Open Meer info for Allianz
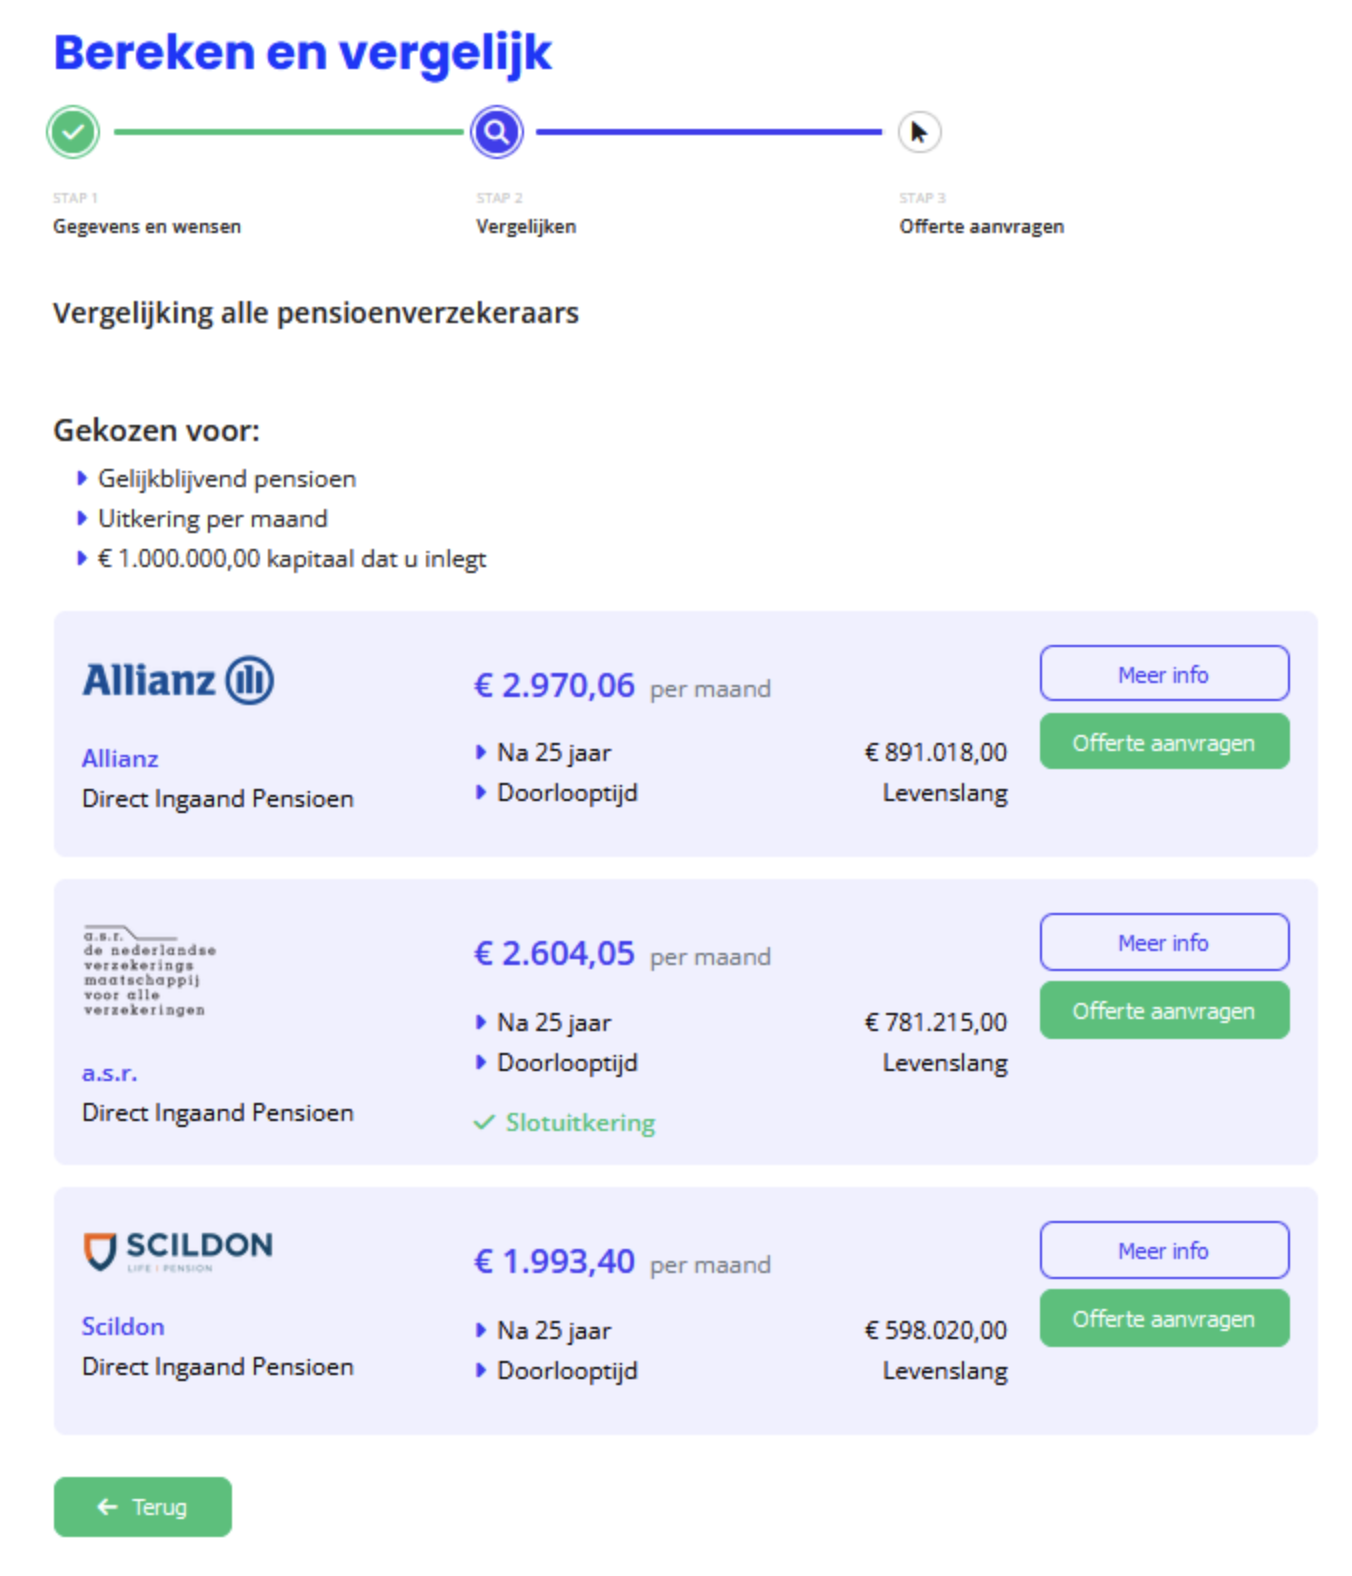 tap(1164, 674)
